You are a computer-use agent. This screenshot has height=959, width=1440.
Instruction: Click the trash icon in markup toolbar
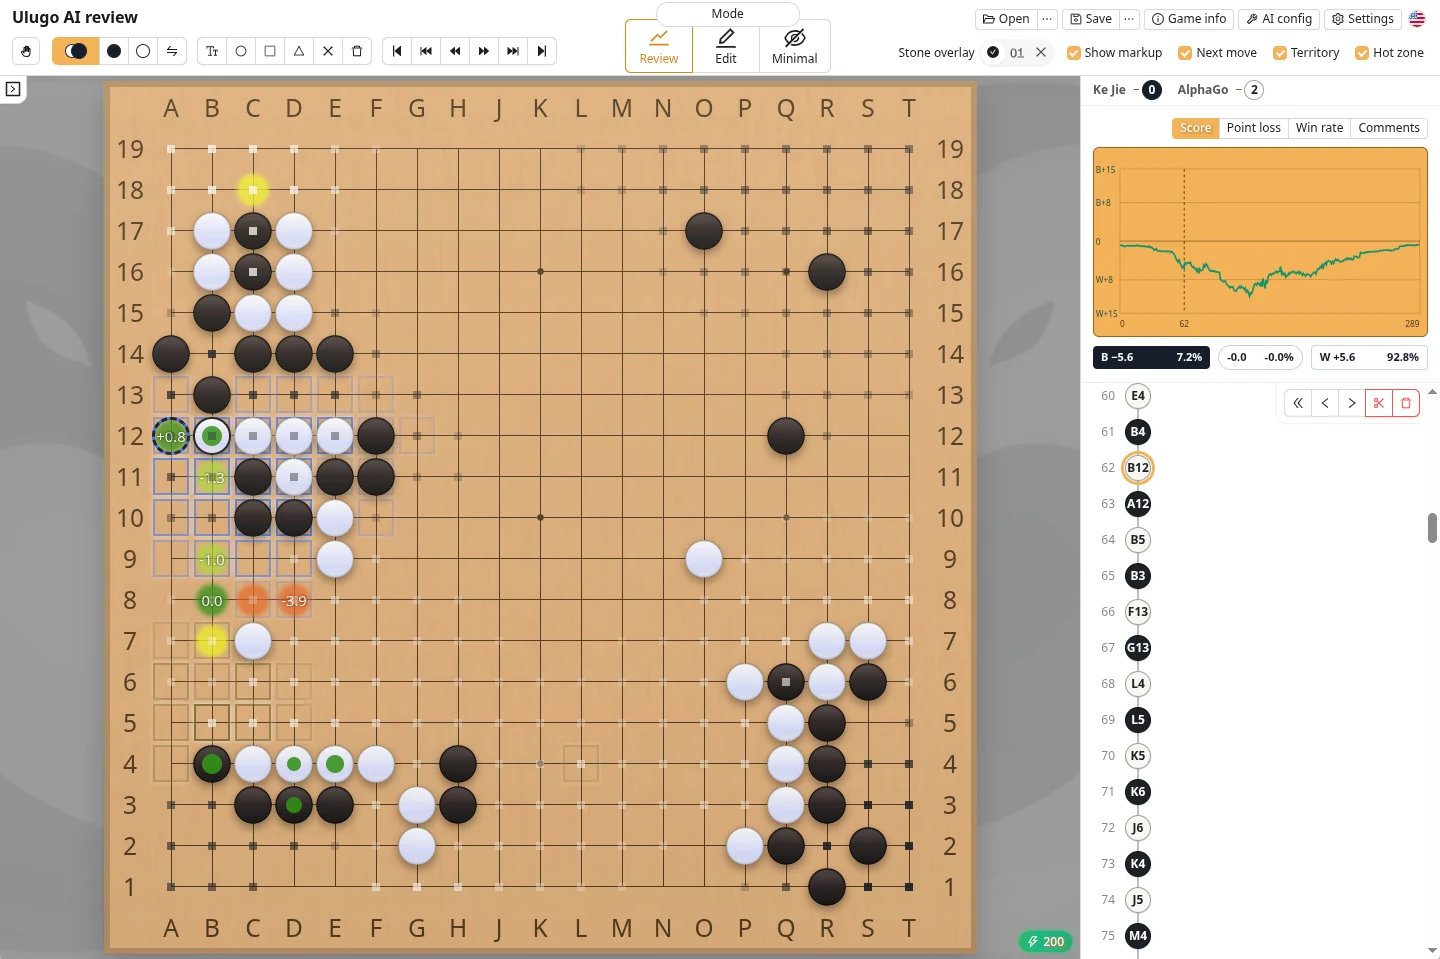point(357,51)
